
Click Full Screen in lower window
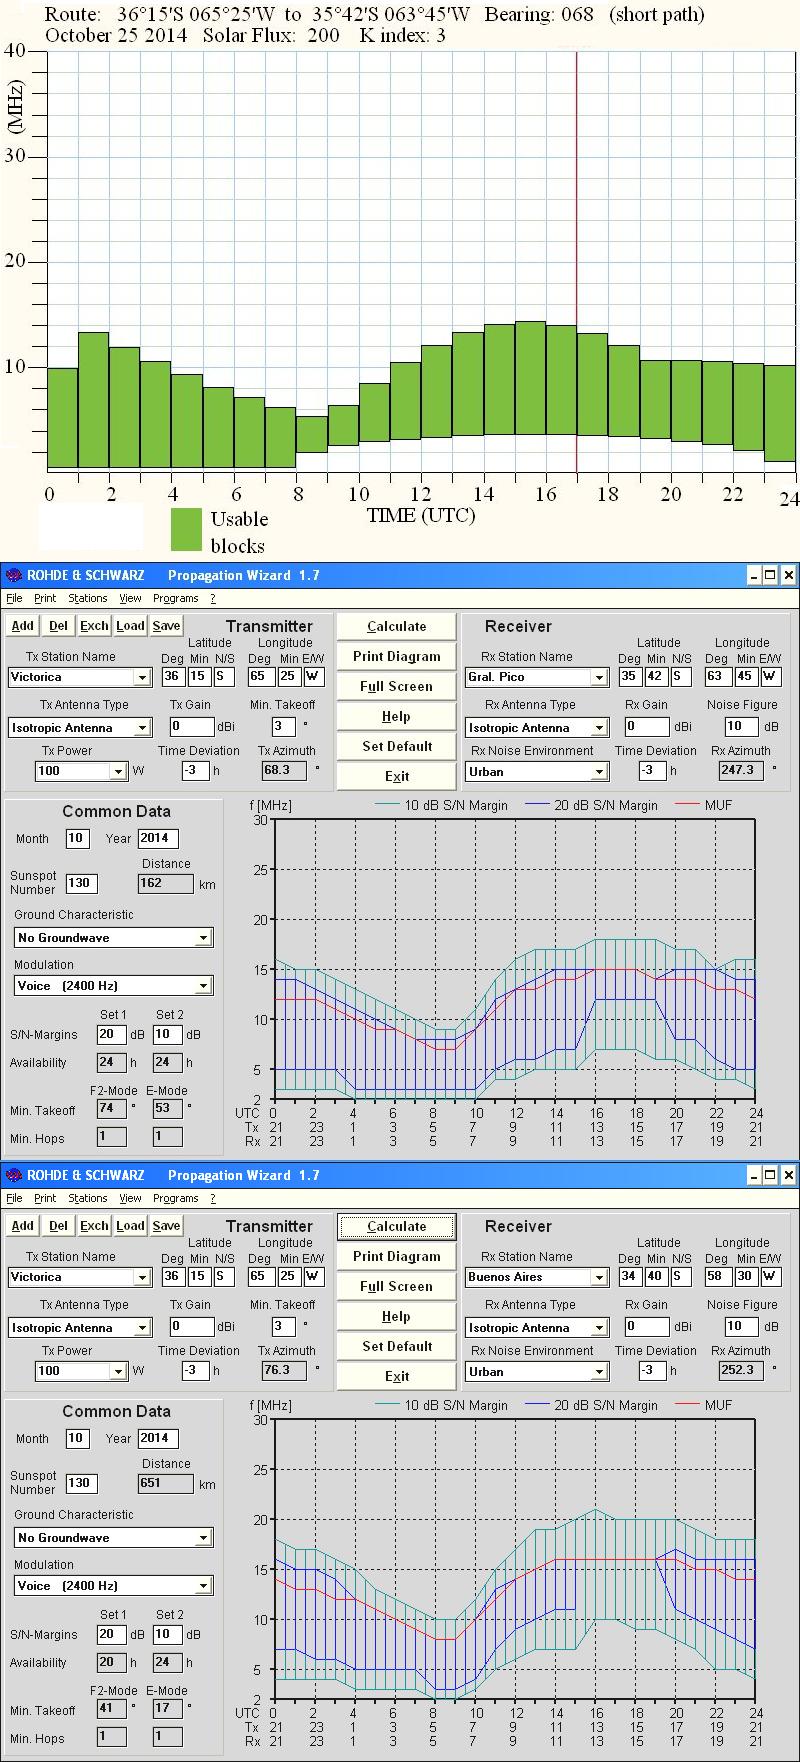tap(396, 1286)
